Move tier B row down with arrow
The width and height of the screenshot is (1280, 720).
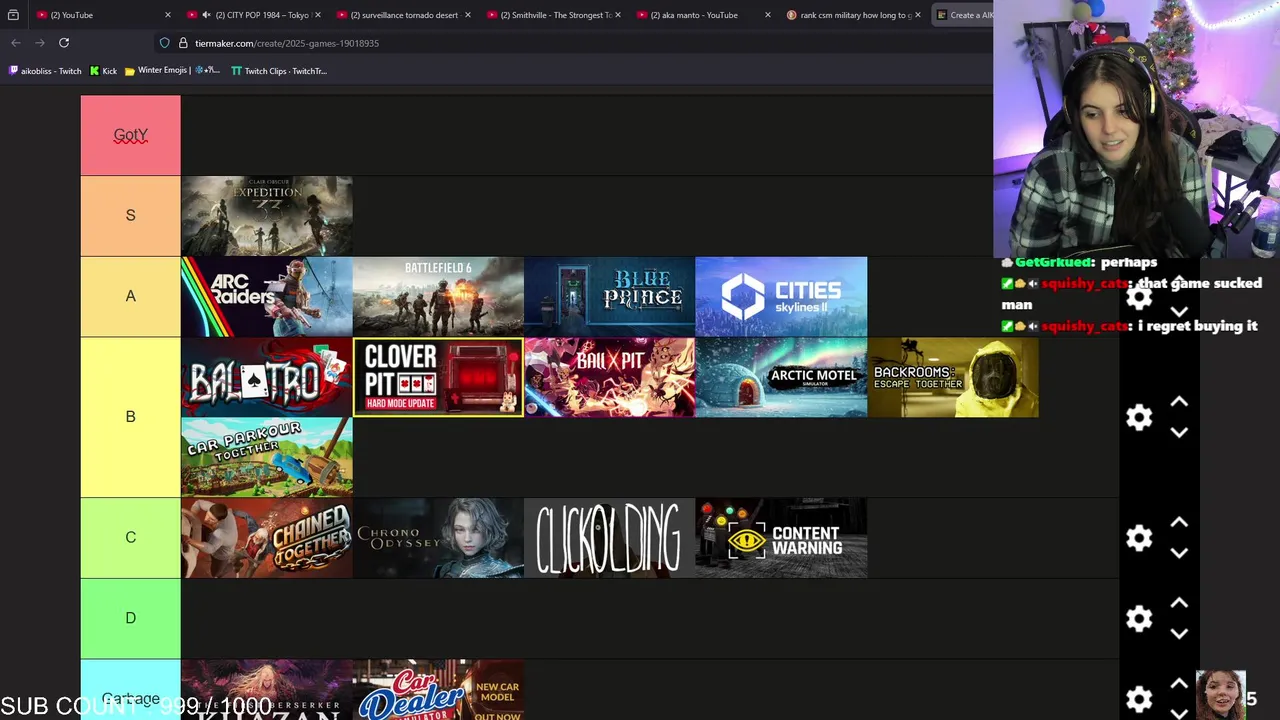[x=1179, y=432]
